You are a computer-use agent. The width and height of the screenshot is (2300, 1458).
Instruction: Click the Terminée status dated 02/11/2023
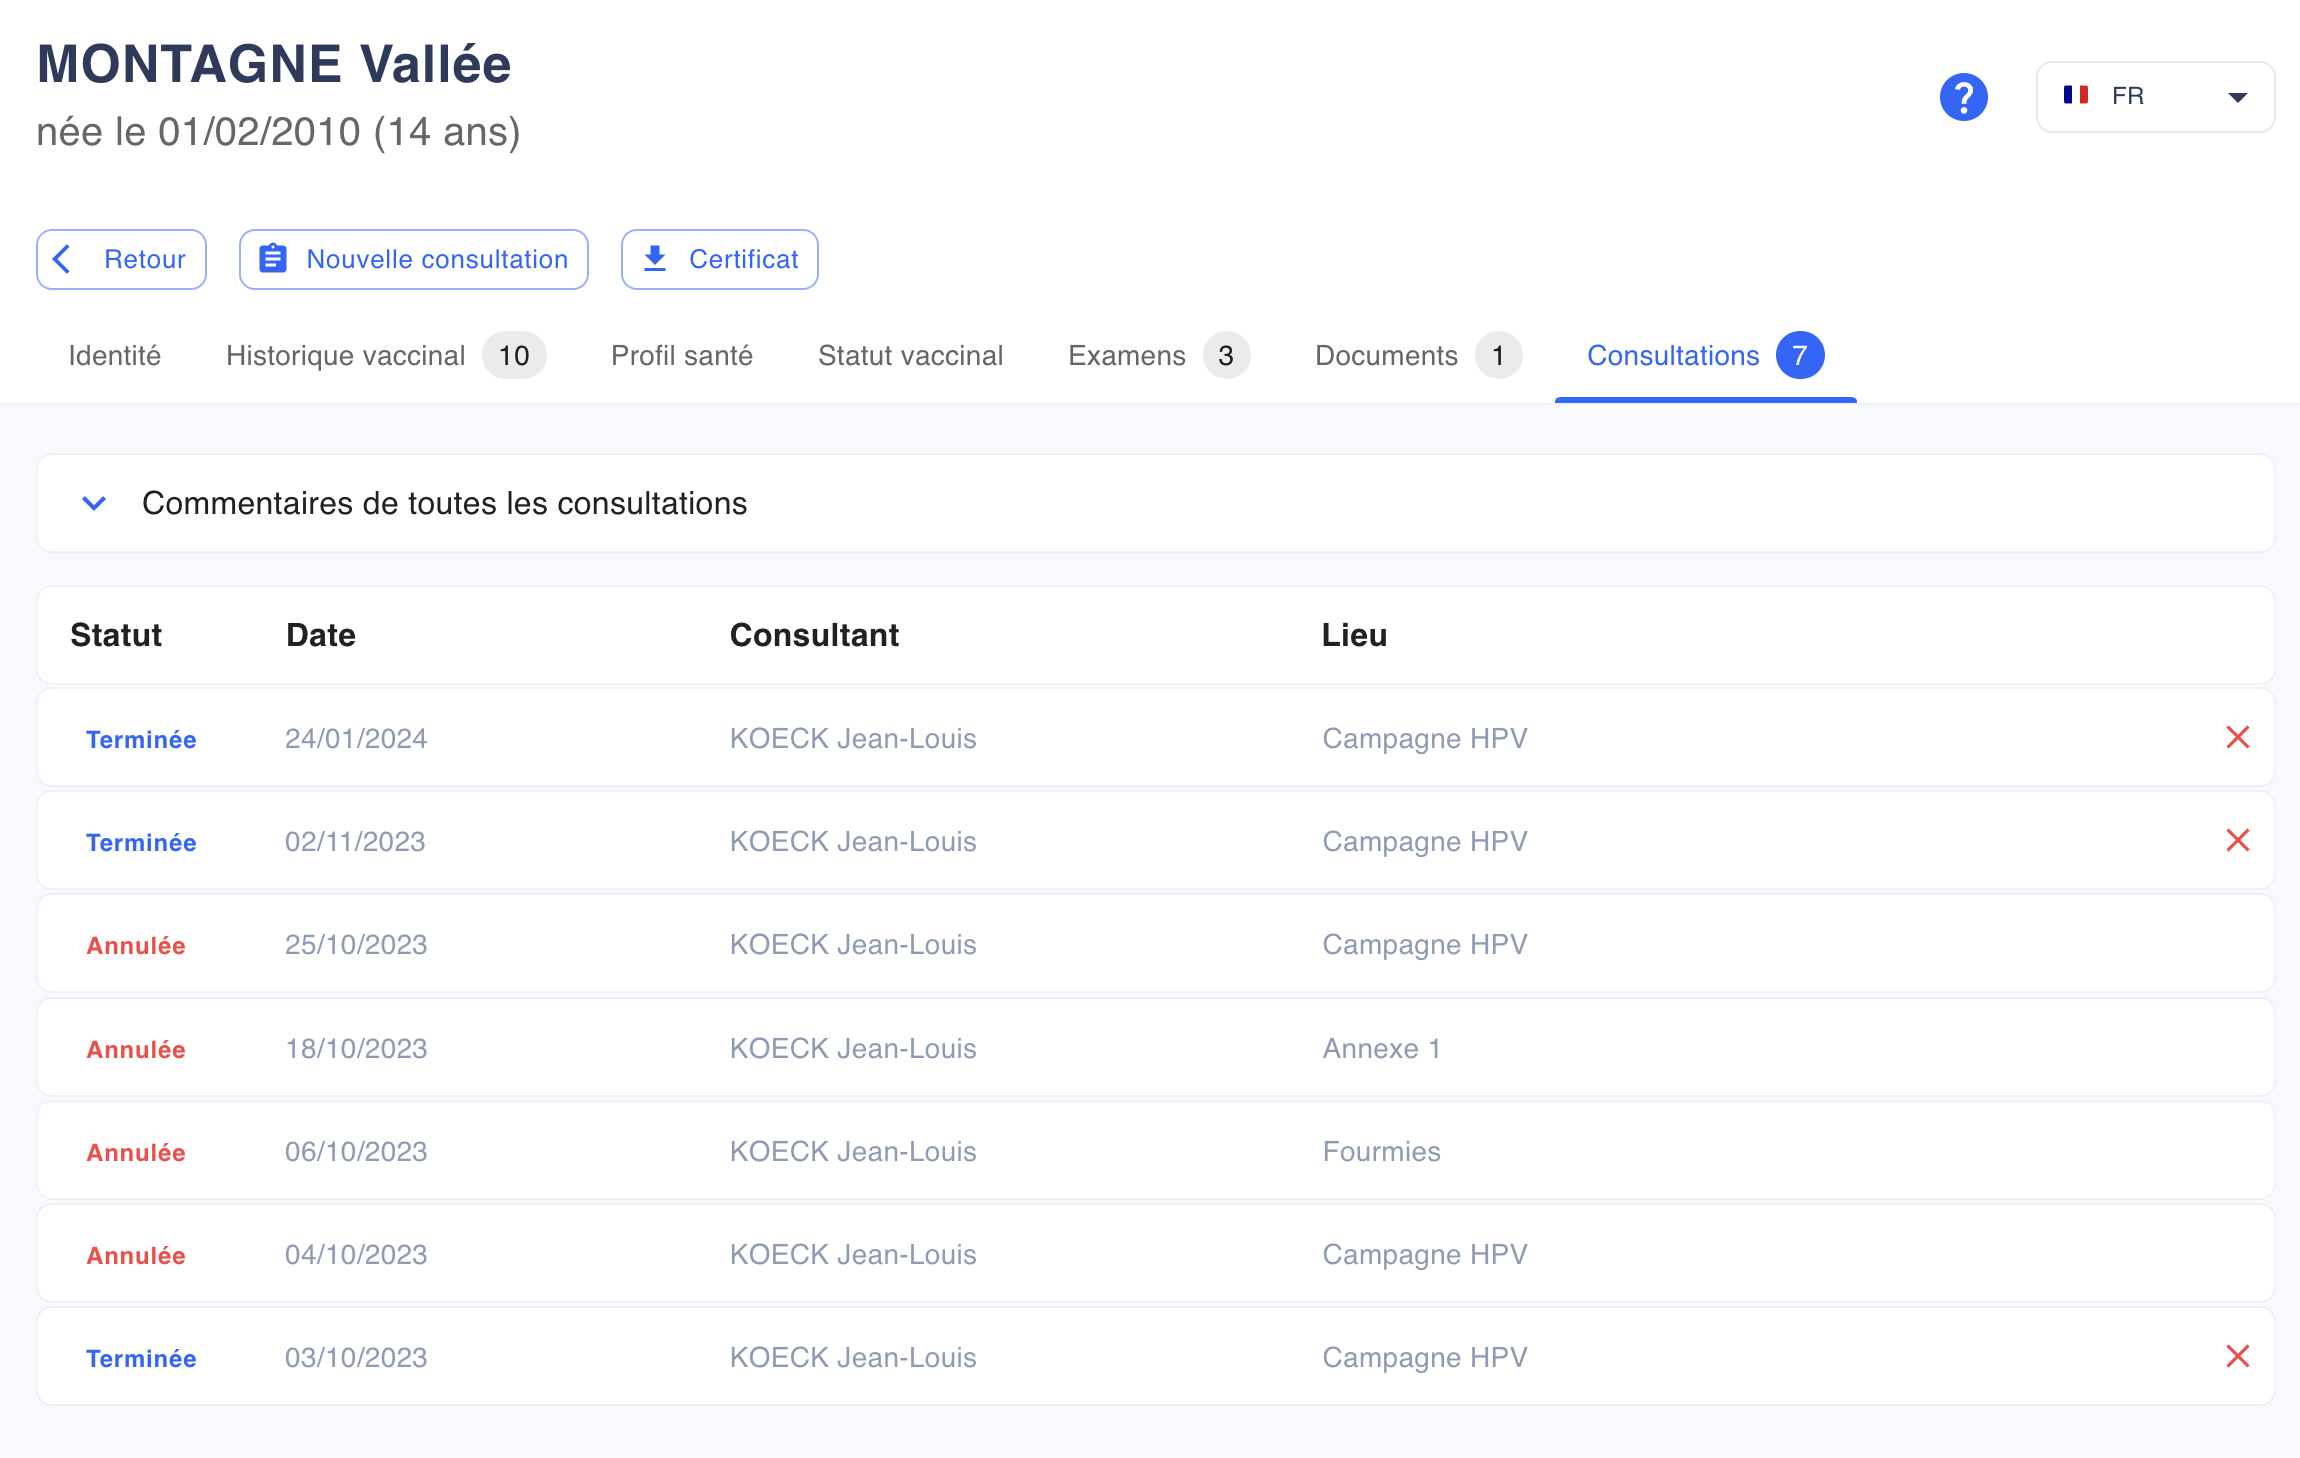pyautogui.click(x=141, y=842)
